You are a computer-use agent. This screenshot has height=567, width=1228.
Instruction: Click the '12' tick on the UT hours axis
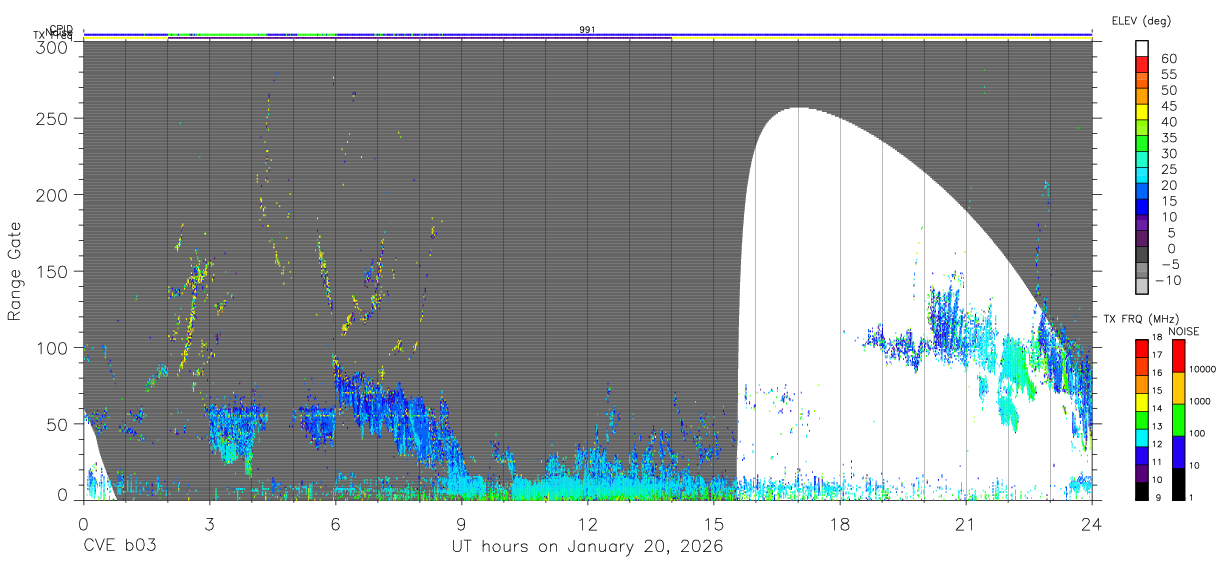coord(588,523)
